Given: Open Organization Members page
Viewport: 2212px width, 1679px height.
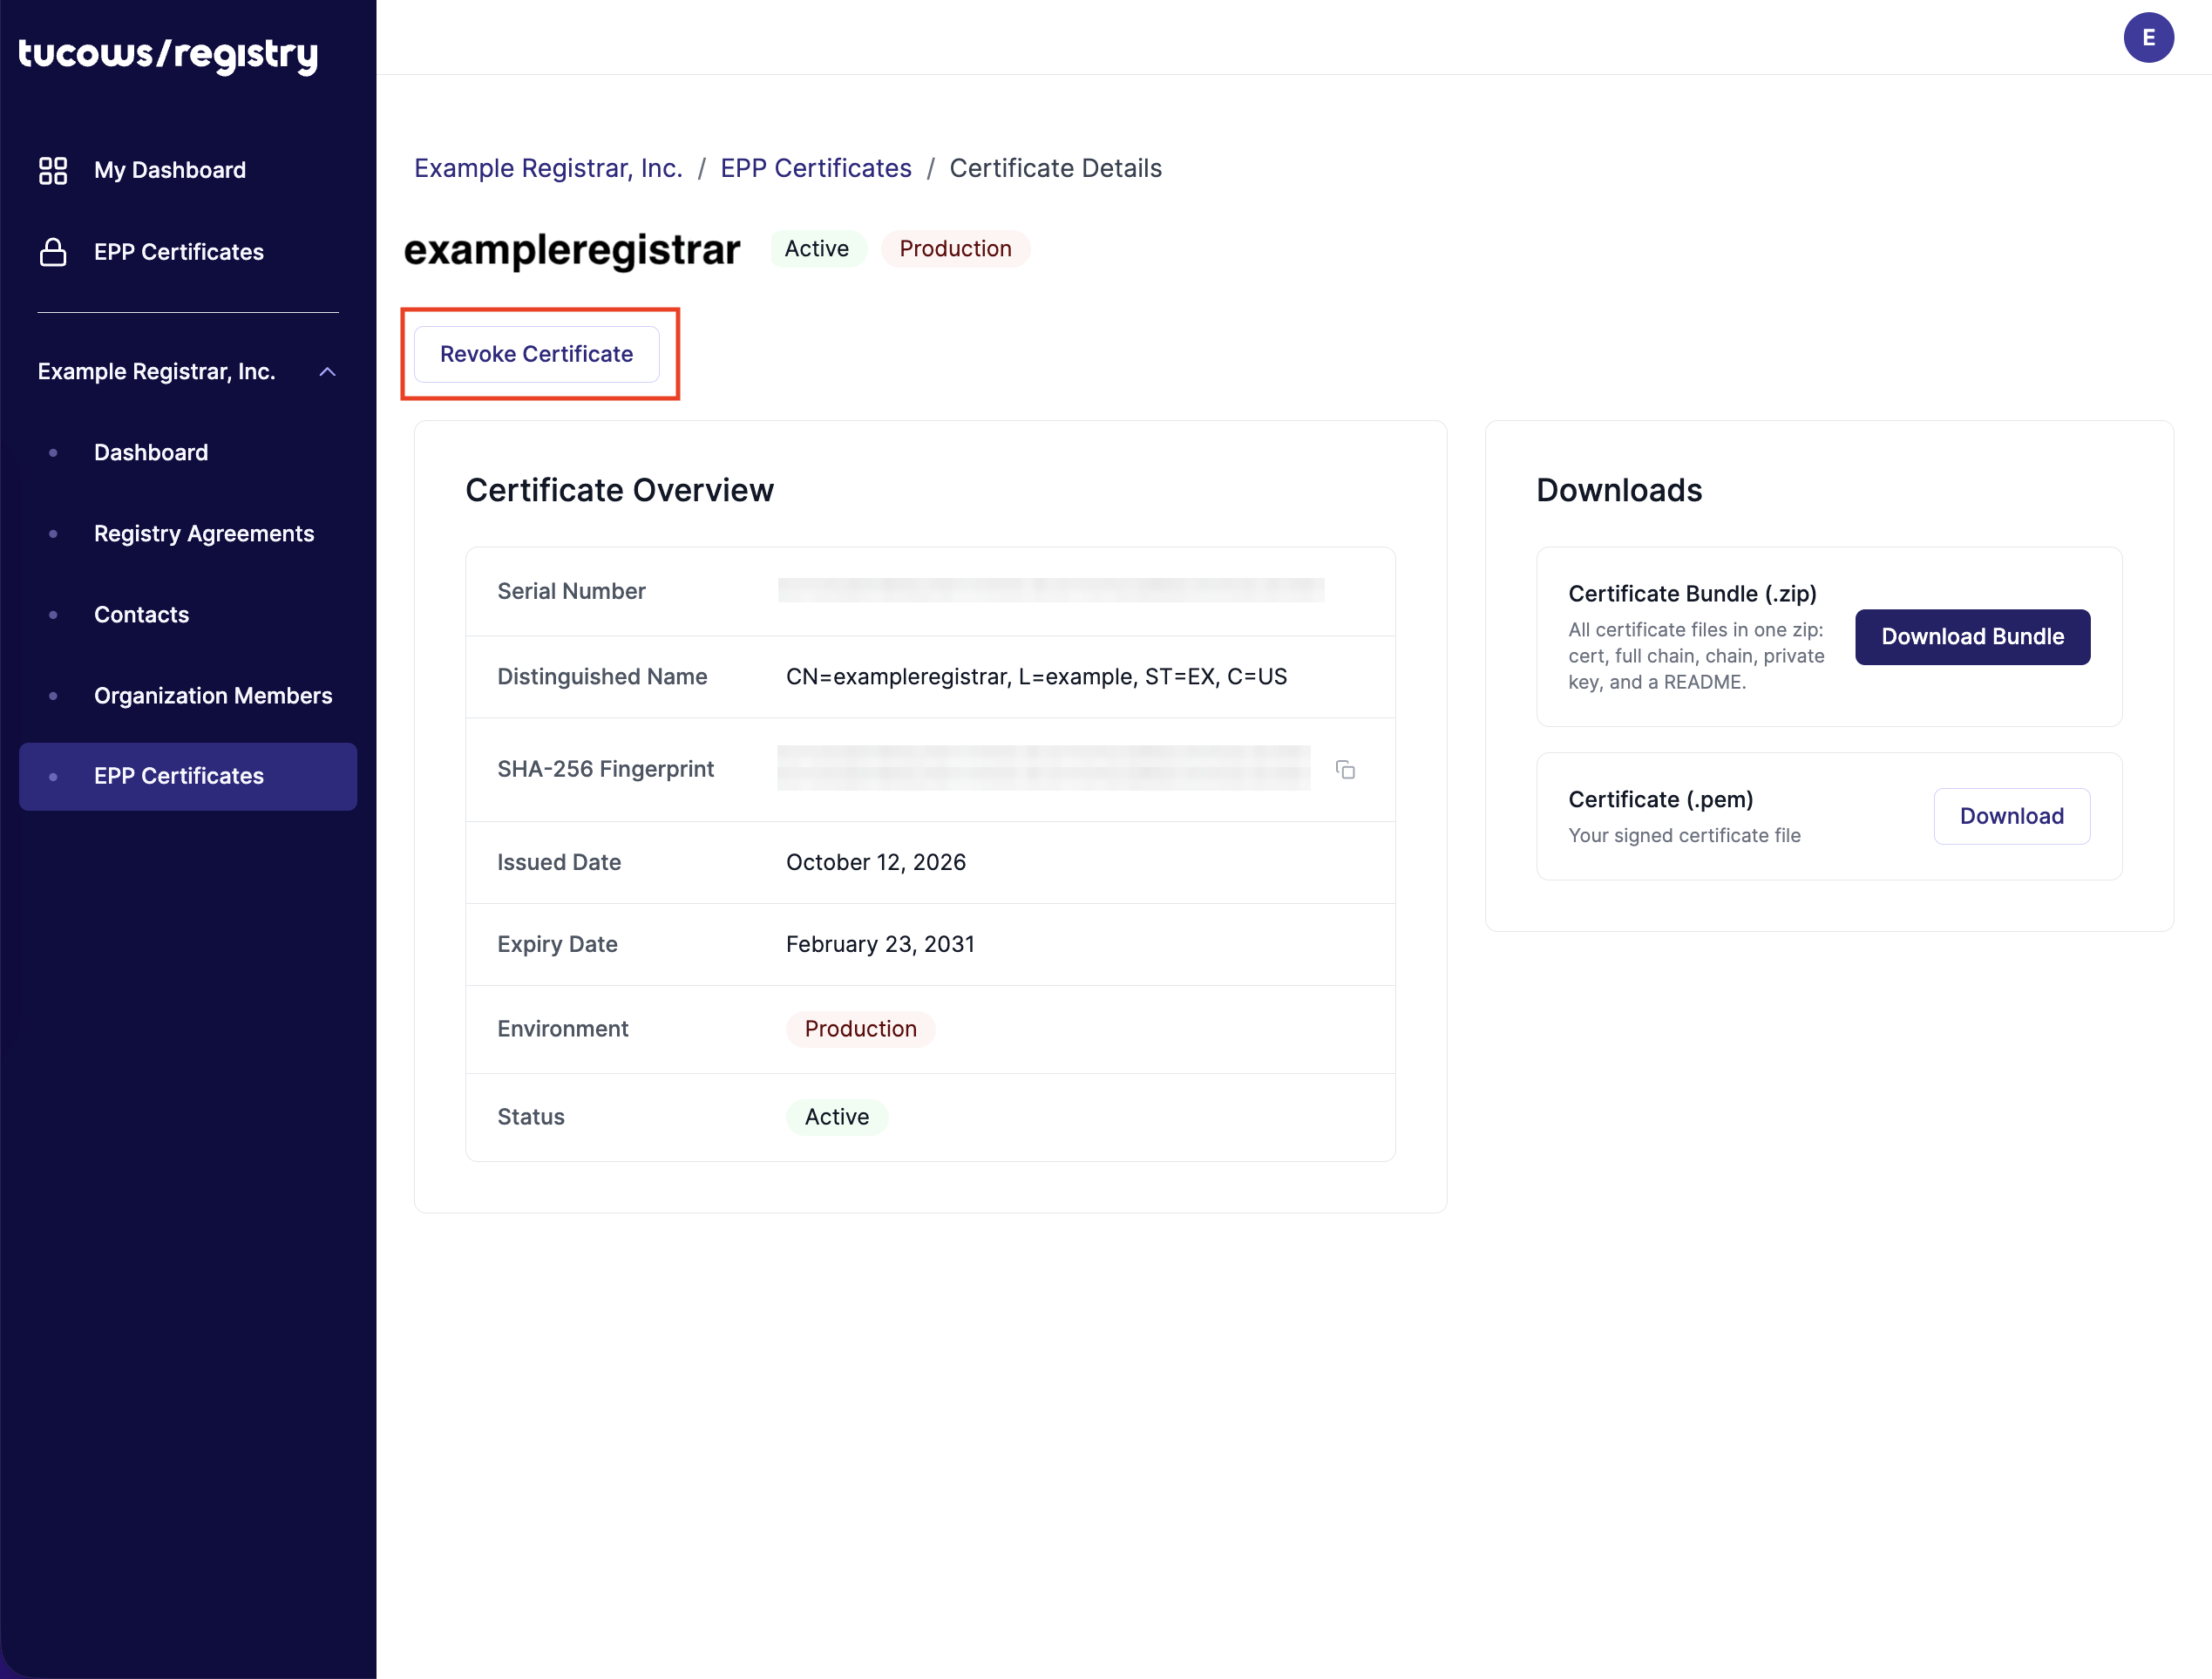Looking at the screenshot, I should (x=213, y=695).
